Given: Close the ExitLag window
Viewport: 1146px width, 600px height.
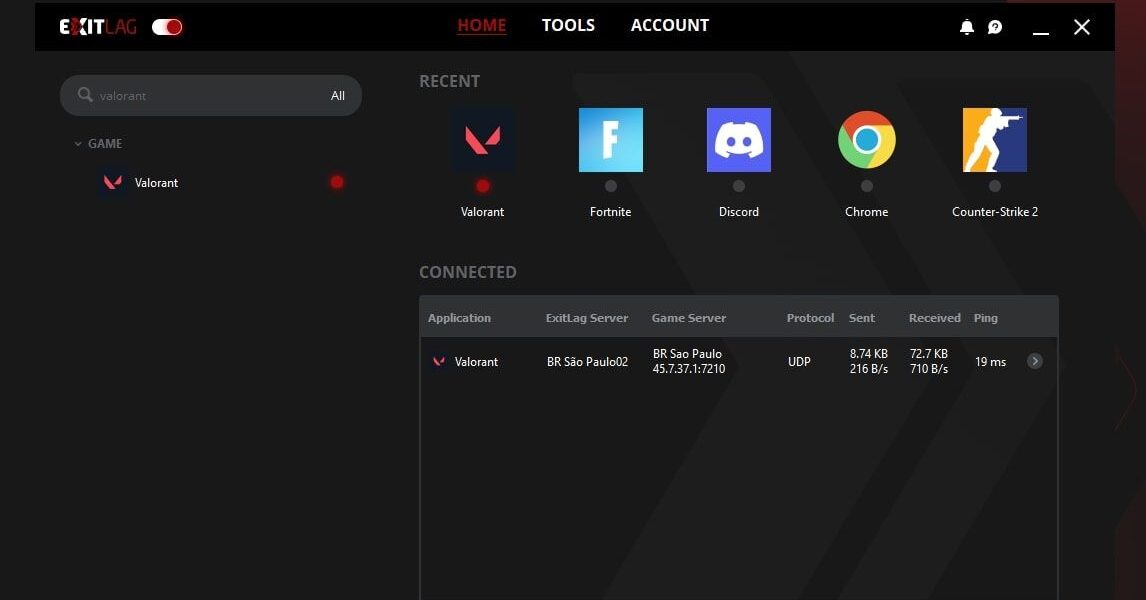Looking at the screenshot, I should pos(1082,27).
